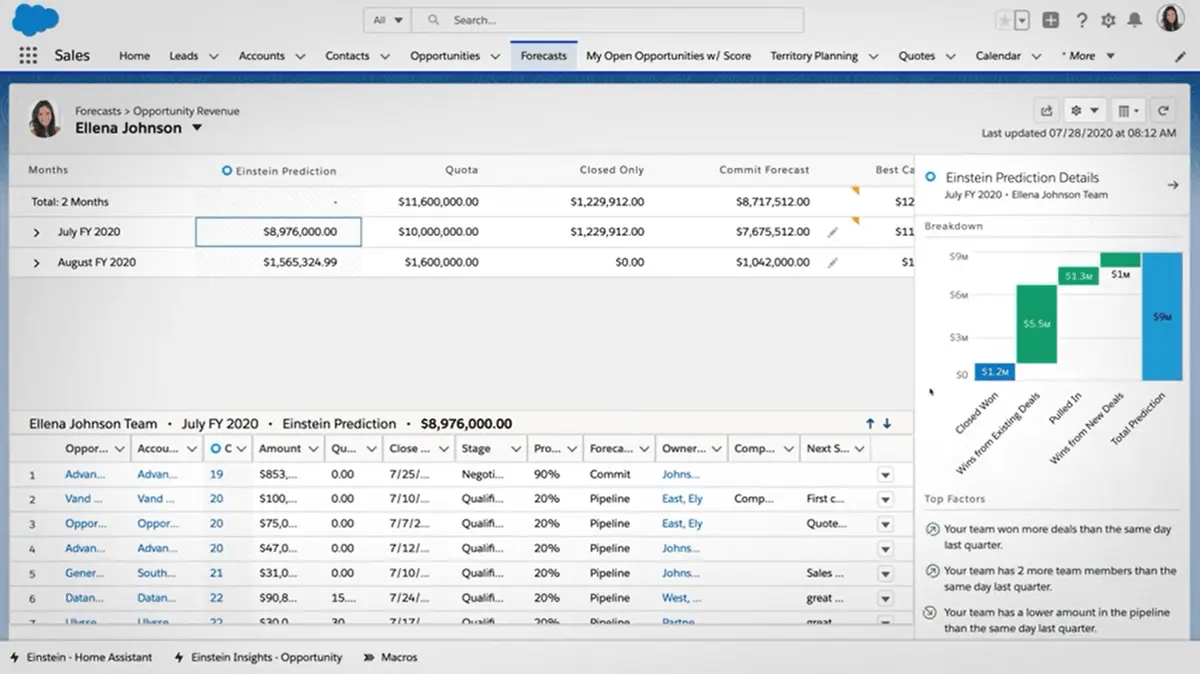Screen dimensions: 1200x674
Task: Refresh the forecast page
Action: (x=1163, y=110)
